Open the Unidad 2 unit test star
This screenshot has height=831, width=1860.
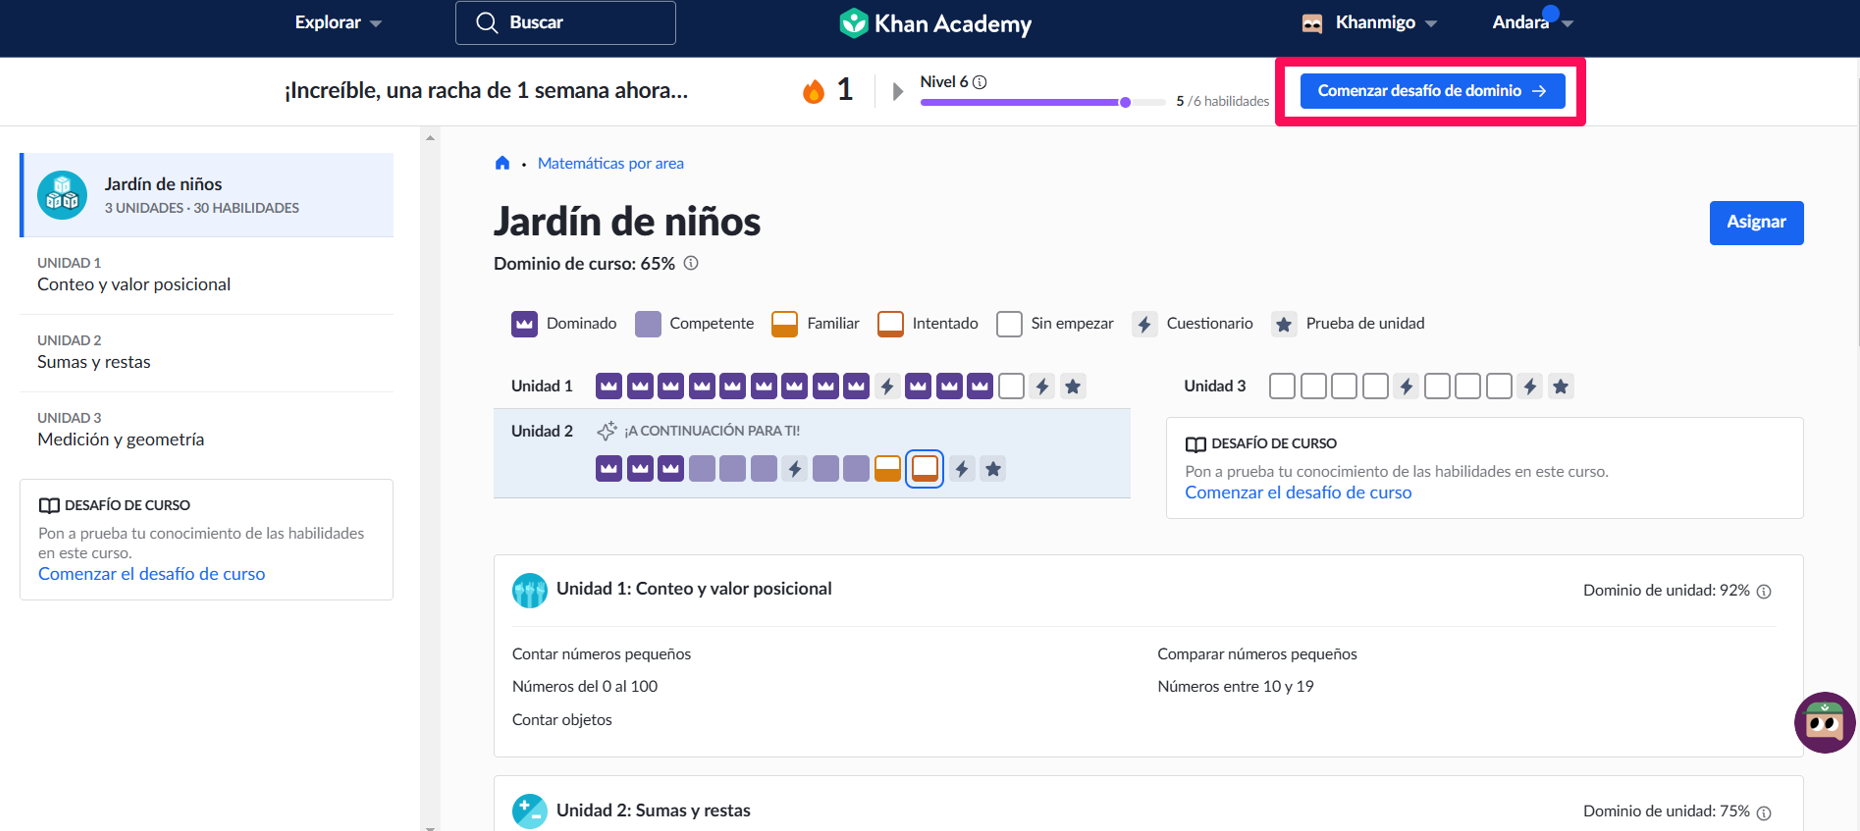tap(993, 469)
